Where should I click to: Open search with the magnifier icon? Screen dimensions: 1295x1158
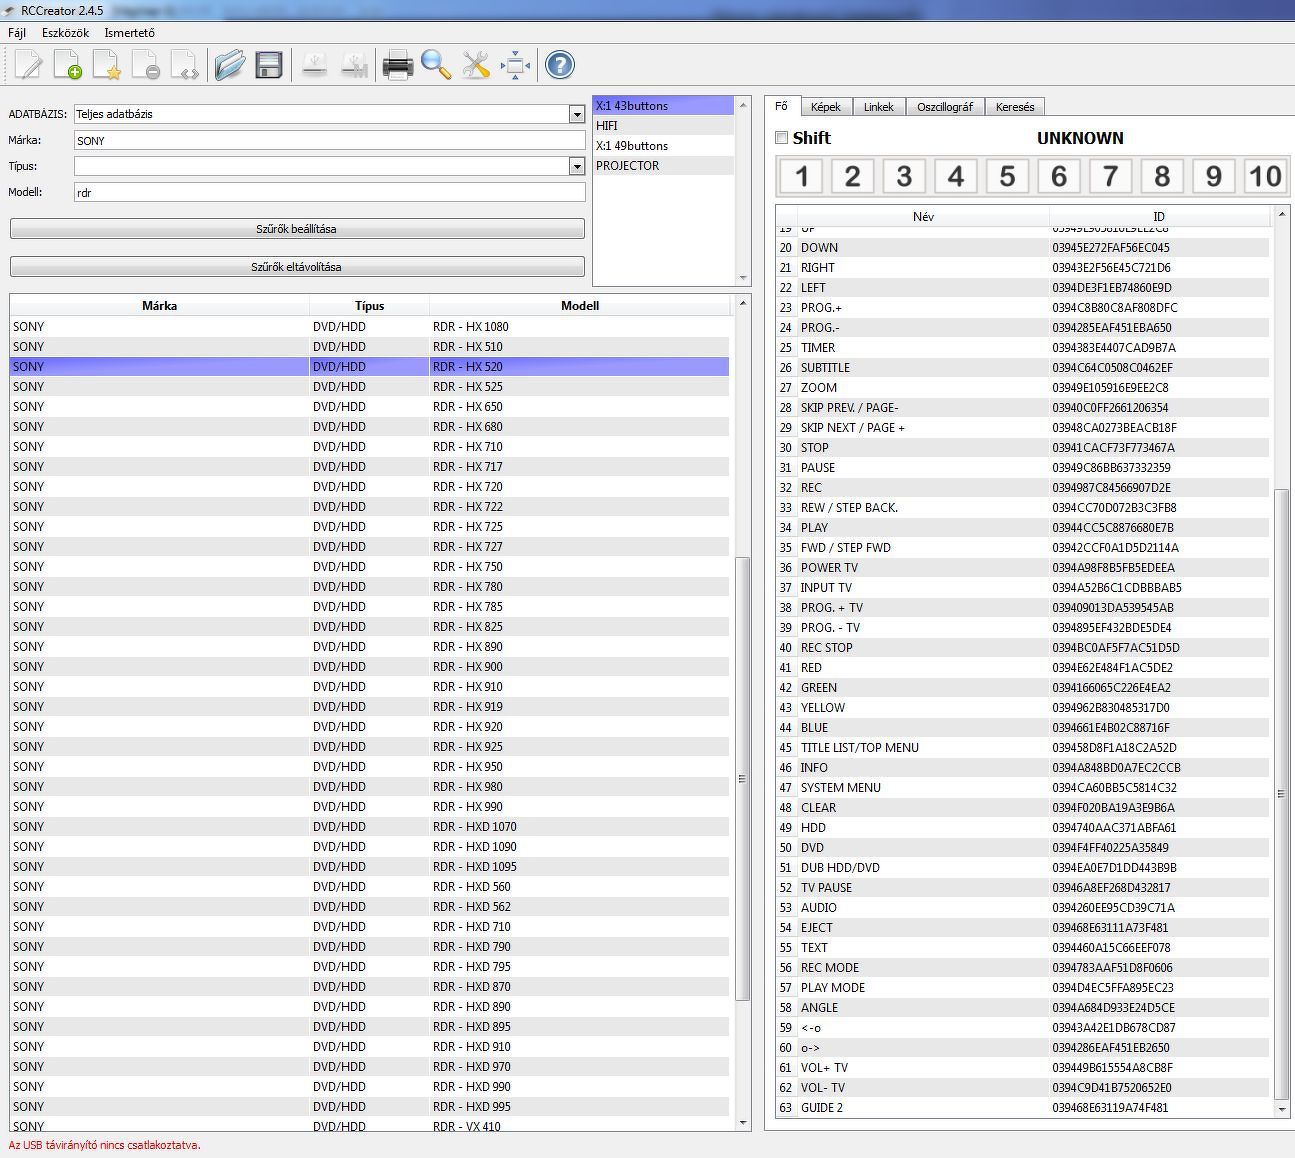436,66
